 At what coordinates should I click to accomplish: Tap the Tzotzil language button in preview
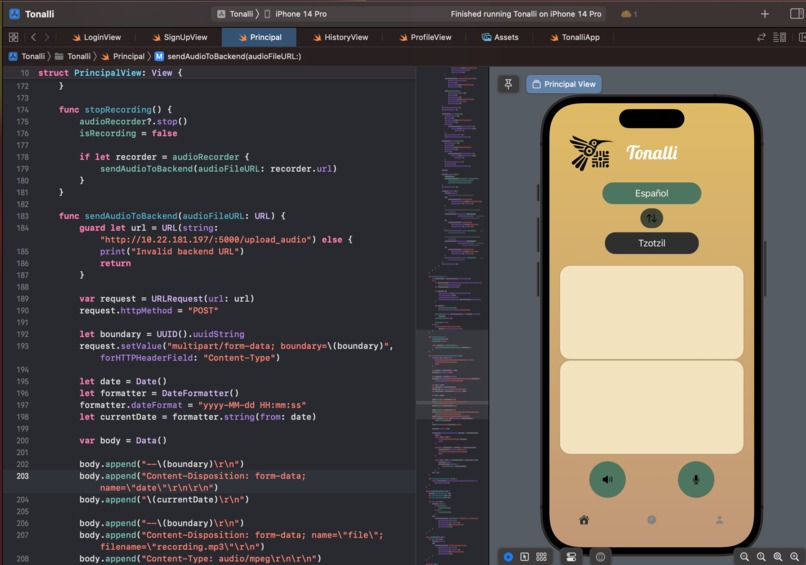(x=651, y=243)
